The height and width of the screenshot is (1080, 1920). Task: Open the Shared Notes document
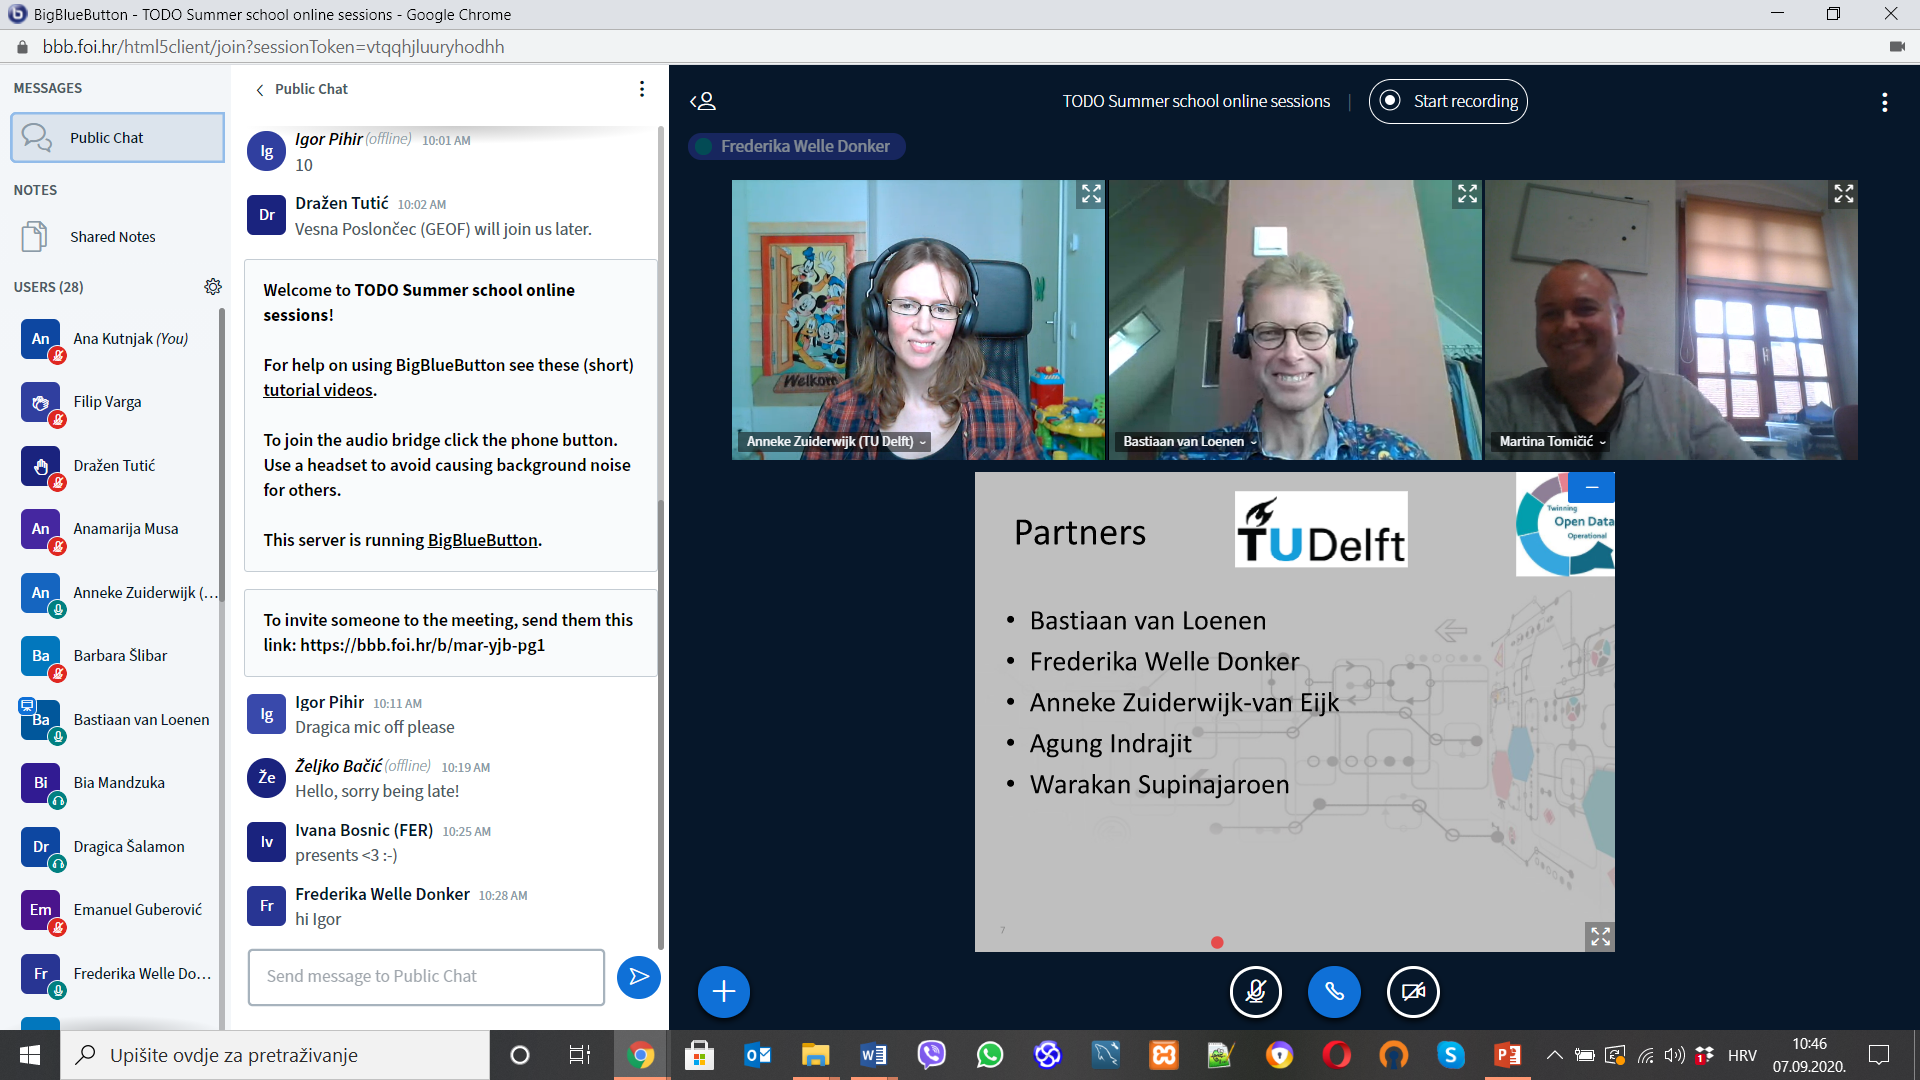112,237
